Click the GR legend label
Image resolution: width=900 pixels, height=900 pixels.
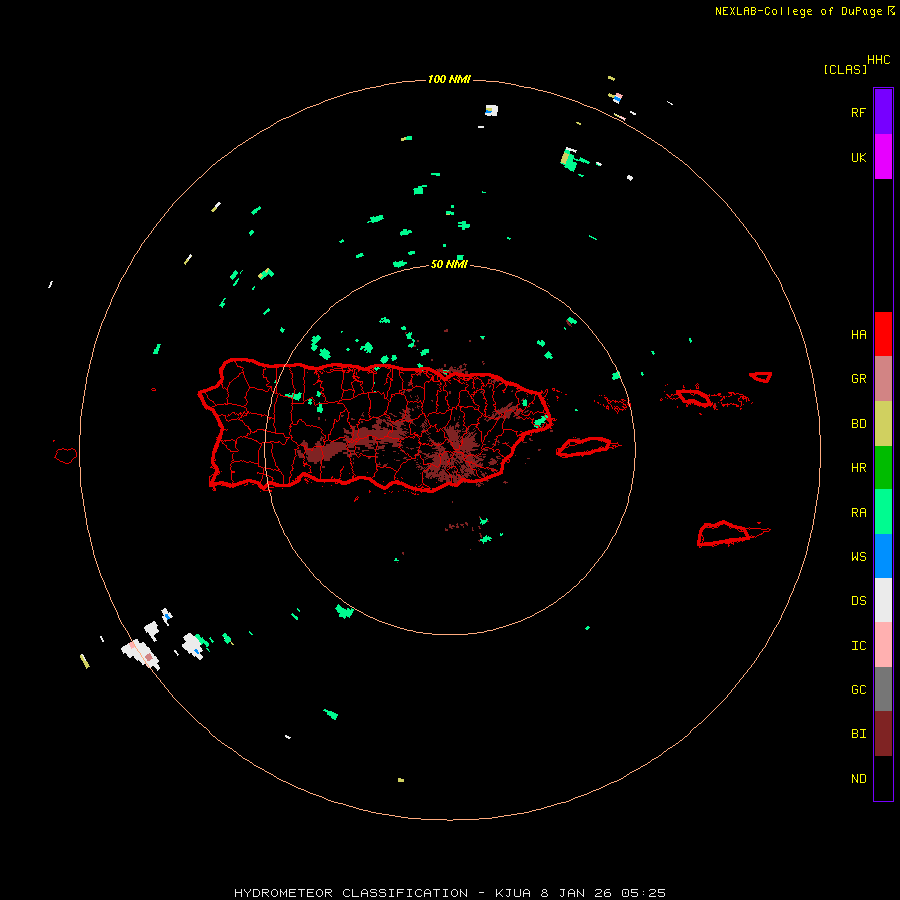coord(858,379)
